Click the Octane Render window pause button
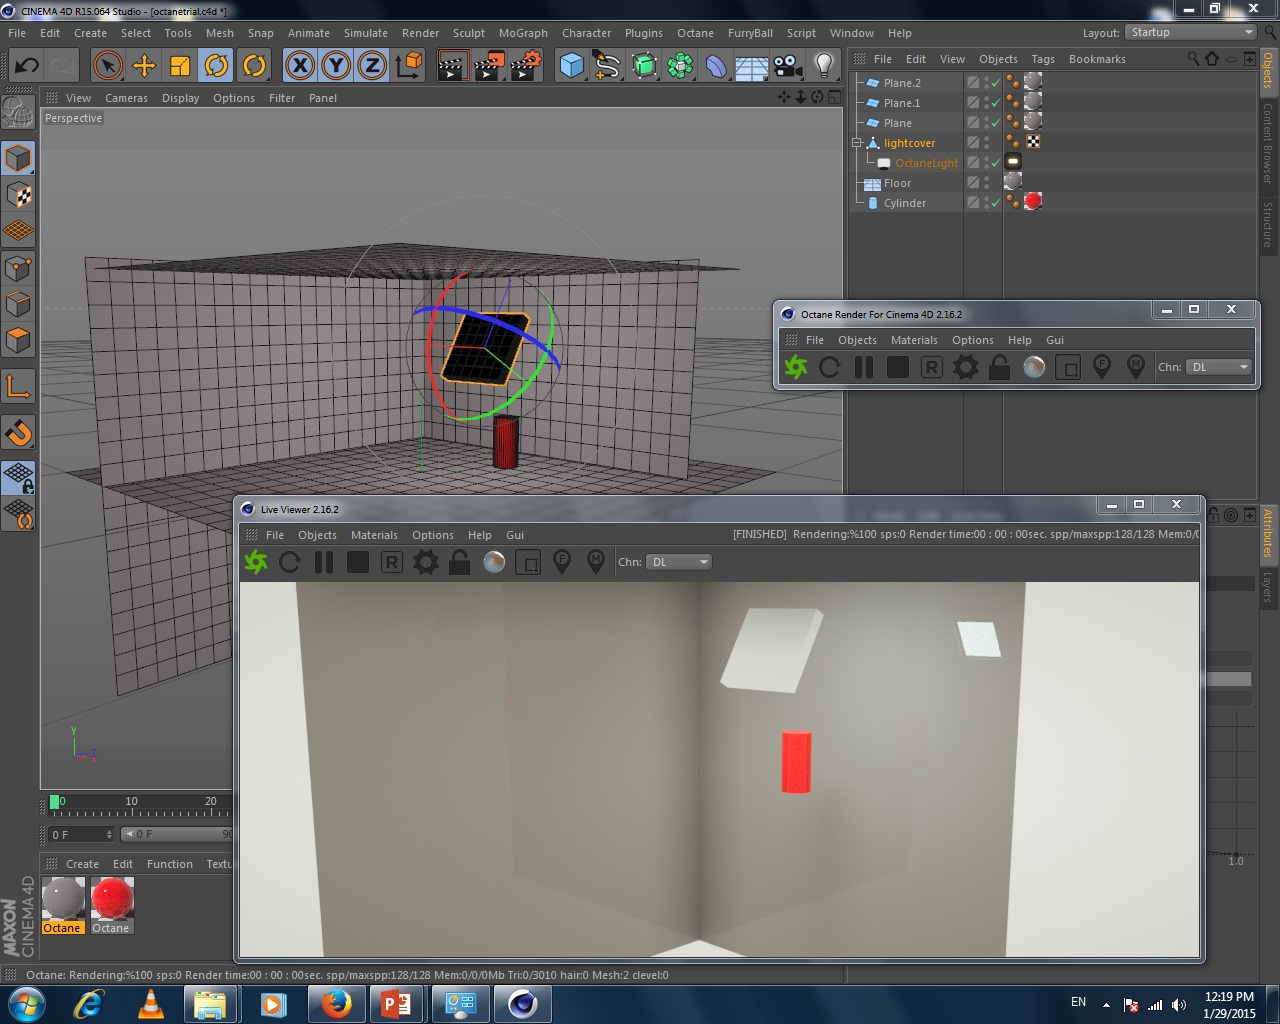 (x=864, y=367)
